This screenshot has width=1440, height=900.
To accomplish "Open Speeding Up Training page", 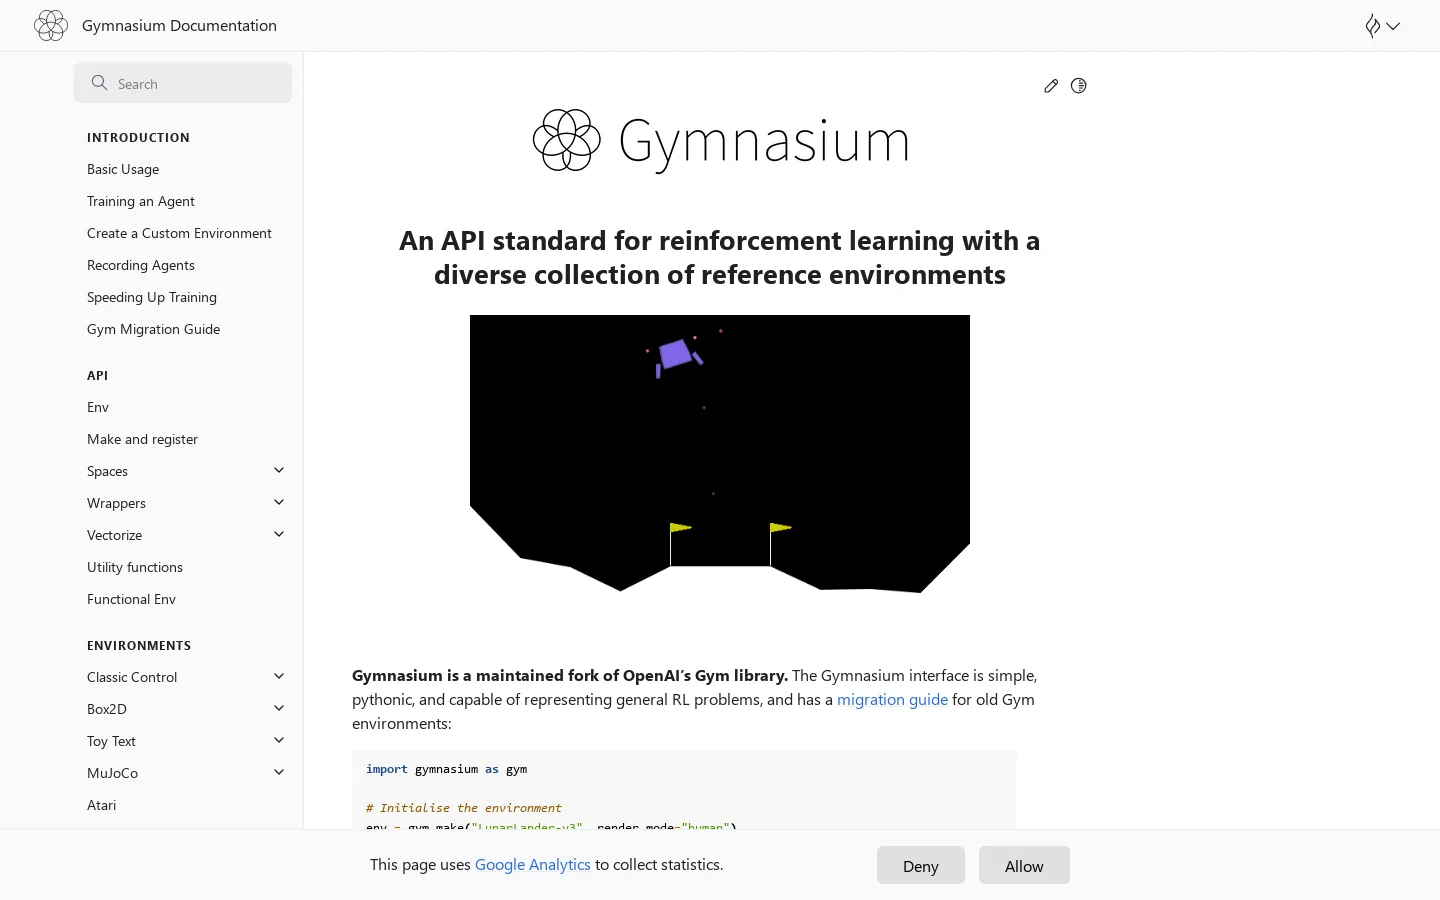I will [x=152, y=297].
